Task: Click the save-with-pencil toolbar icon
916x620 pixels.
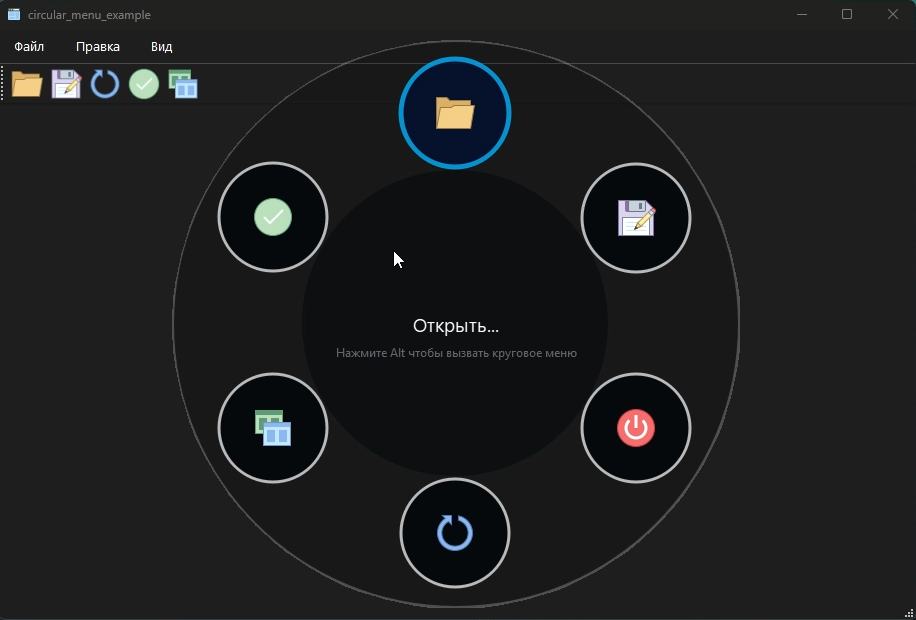Action: click(x=66, y=84)
